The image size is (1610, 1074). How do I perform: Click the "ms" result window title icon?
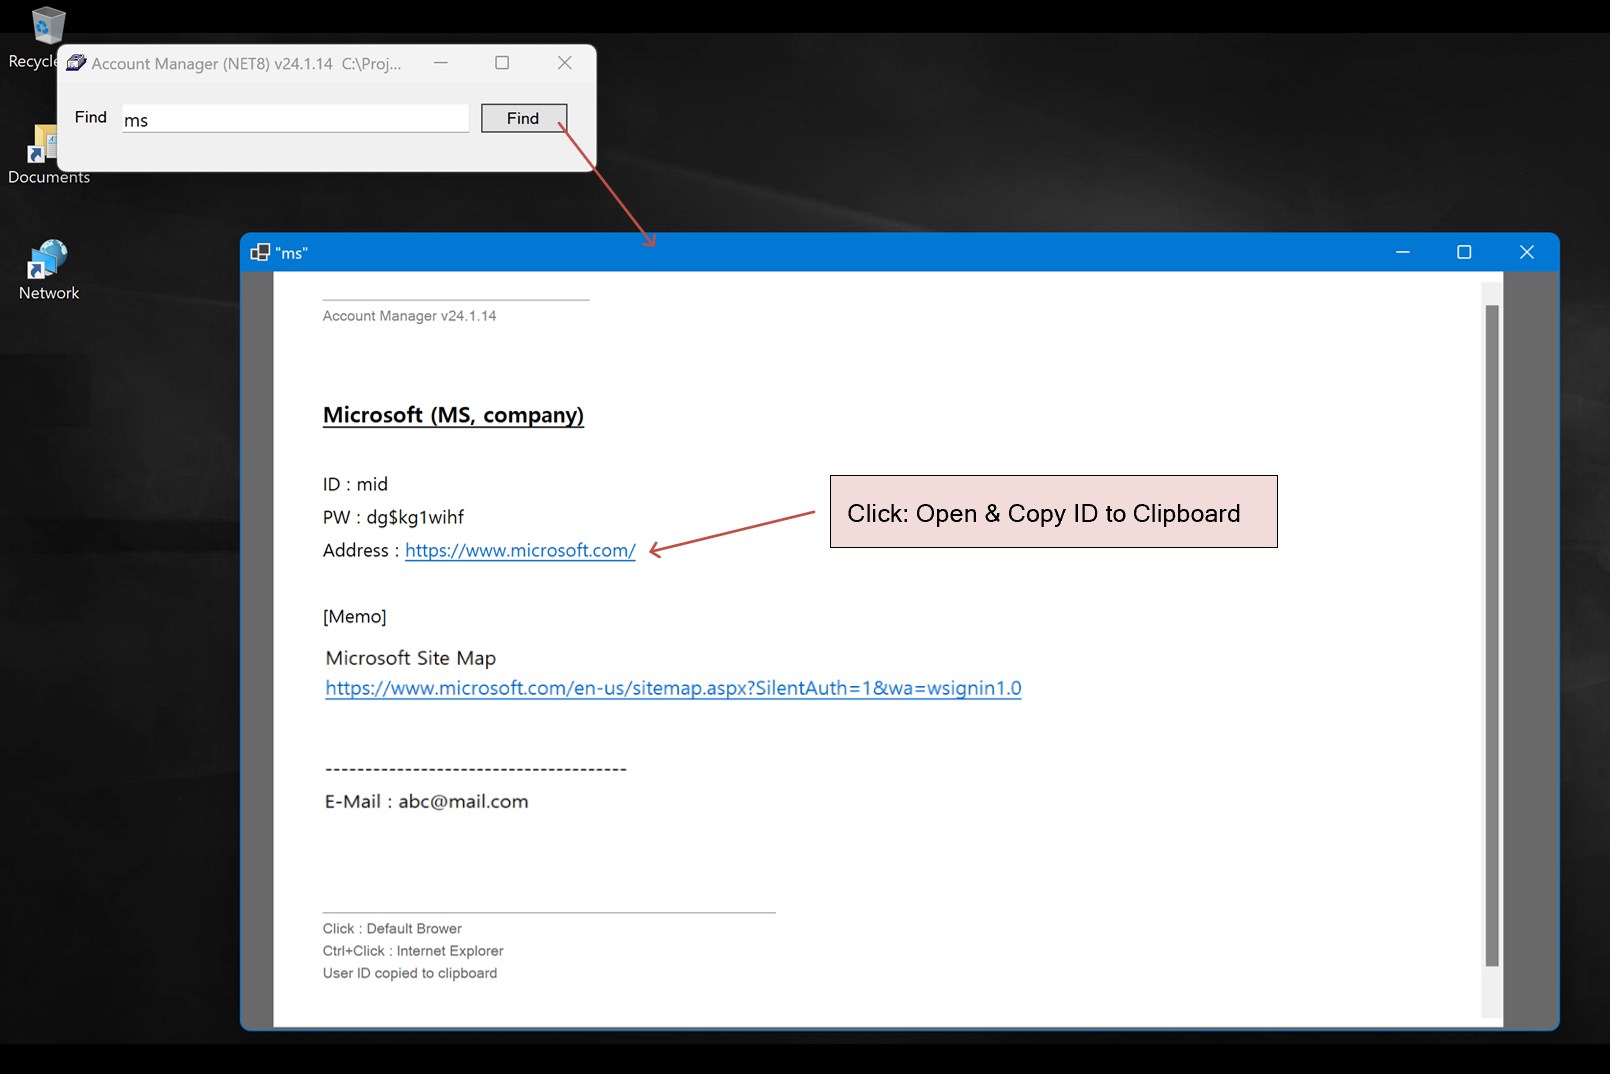tap(260, 252)
